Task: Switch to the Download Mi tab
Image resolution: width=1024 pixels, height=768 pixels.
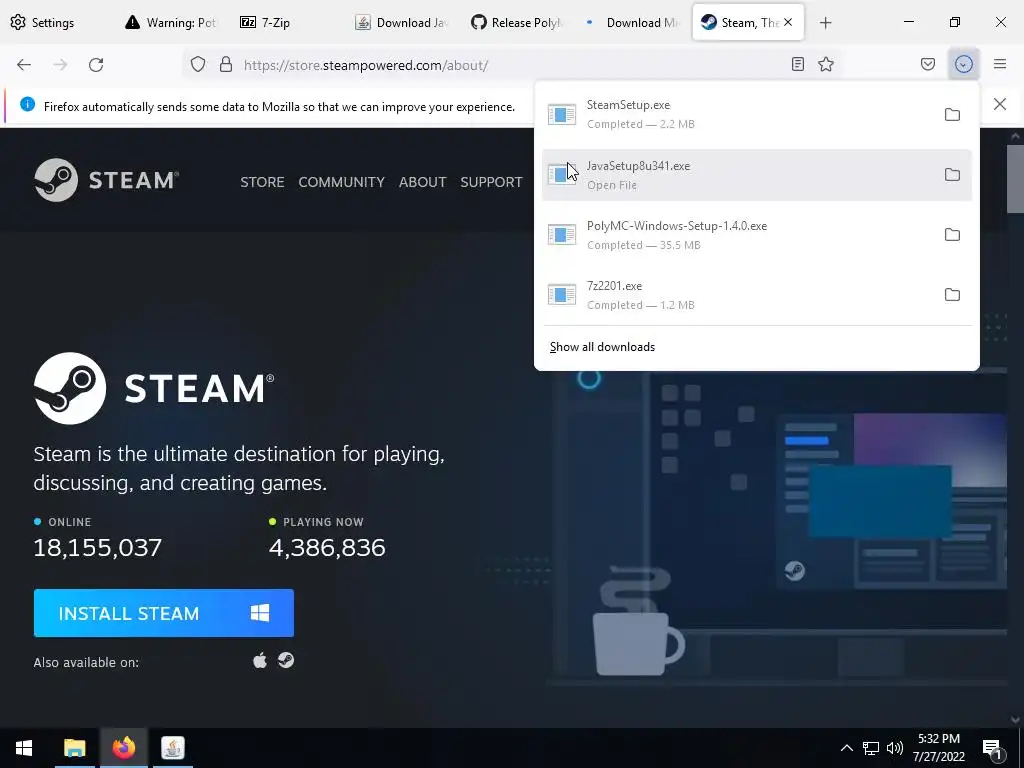Action: pyautogui.click(x=632, y=22)
